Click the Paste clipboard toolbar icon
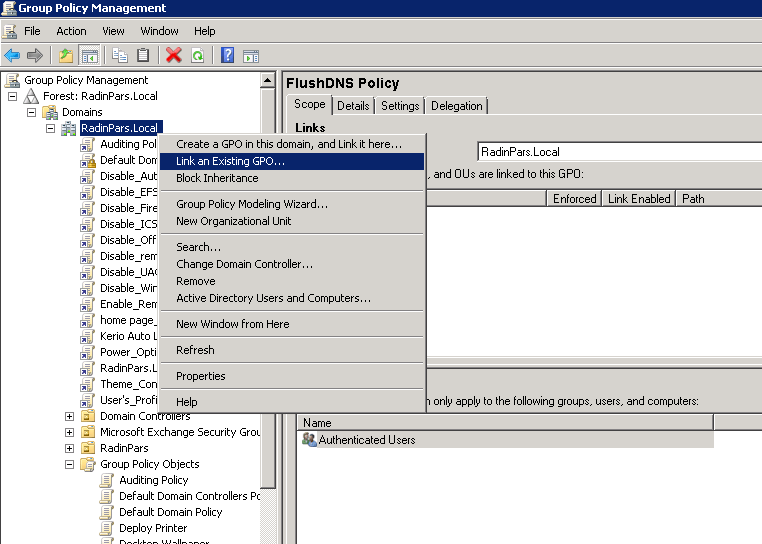The width and height of the screenshot is (762, 544). point(143,56)
